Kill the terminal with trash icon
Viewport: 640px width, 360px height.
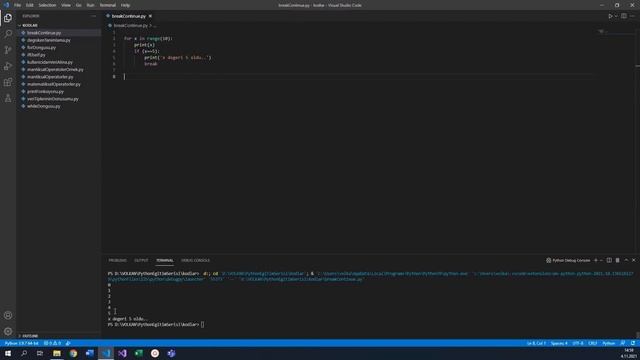tap(618, 260)
